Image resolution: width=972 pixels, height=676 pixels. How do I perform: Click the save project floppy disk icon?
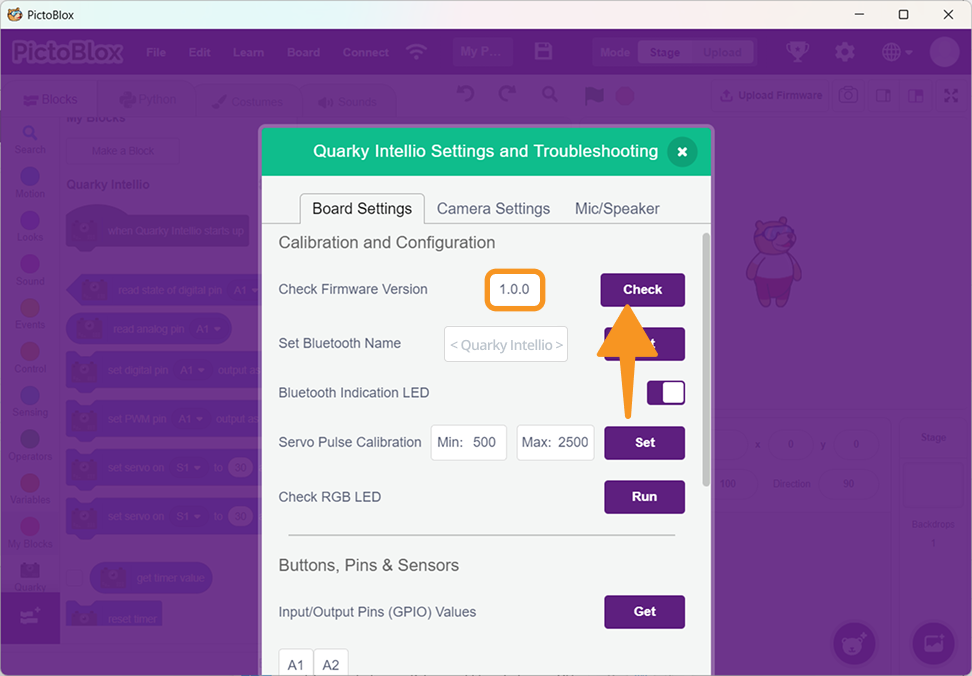543,52
